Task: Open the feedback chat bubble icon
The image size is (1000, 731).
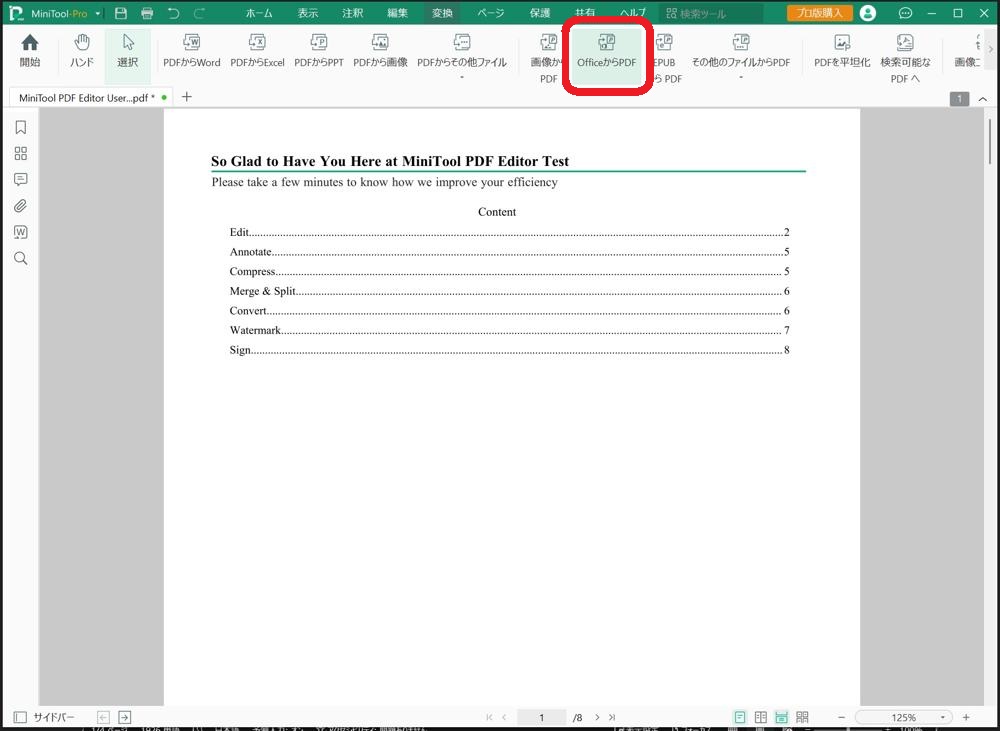Action: coord(905,13)
